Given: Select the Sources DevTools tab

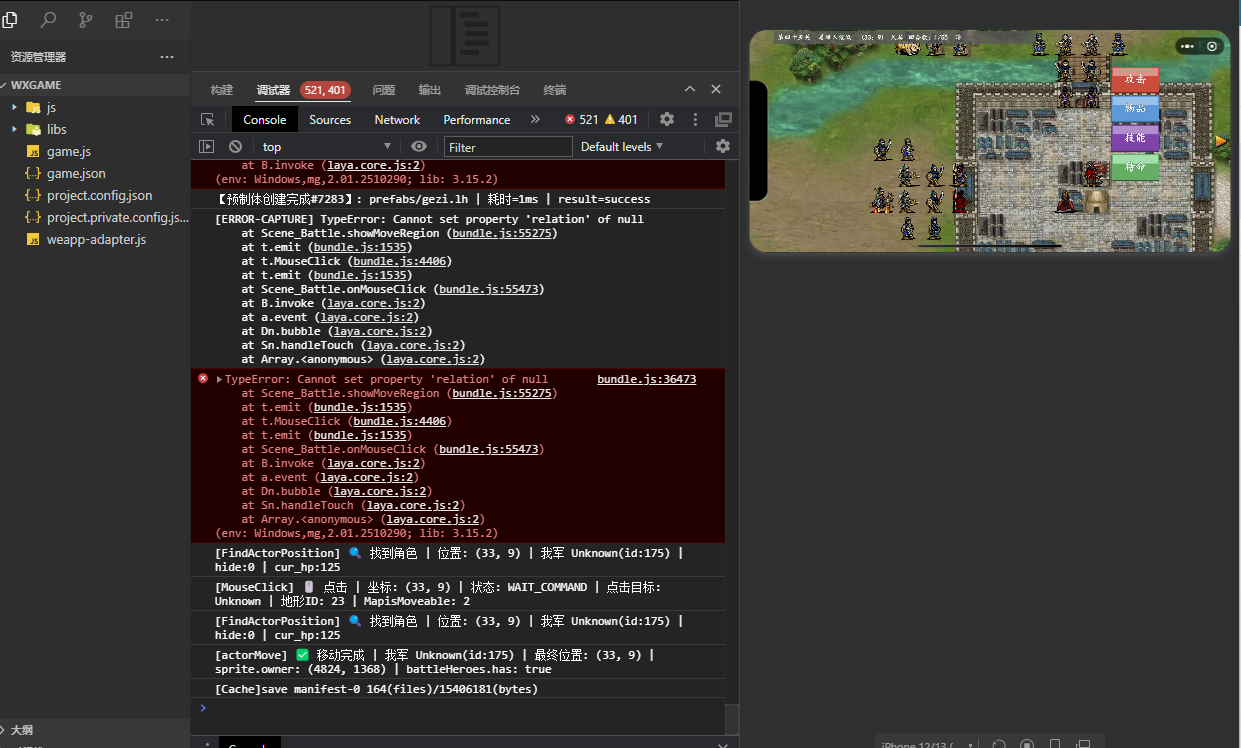Looking at the screenshot, I should 330,119.
